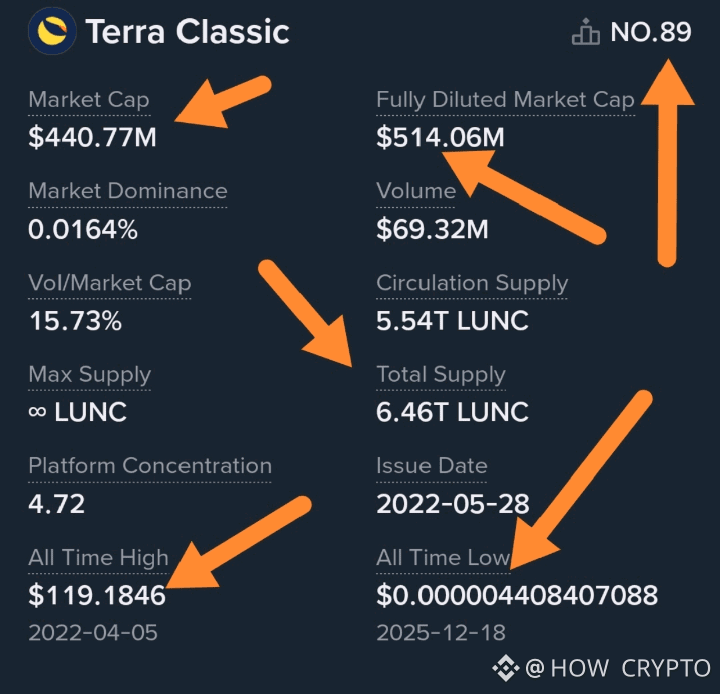
Task: Select the $119.1846 all time high value
Action: click(x=97, y=595)
